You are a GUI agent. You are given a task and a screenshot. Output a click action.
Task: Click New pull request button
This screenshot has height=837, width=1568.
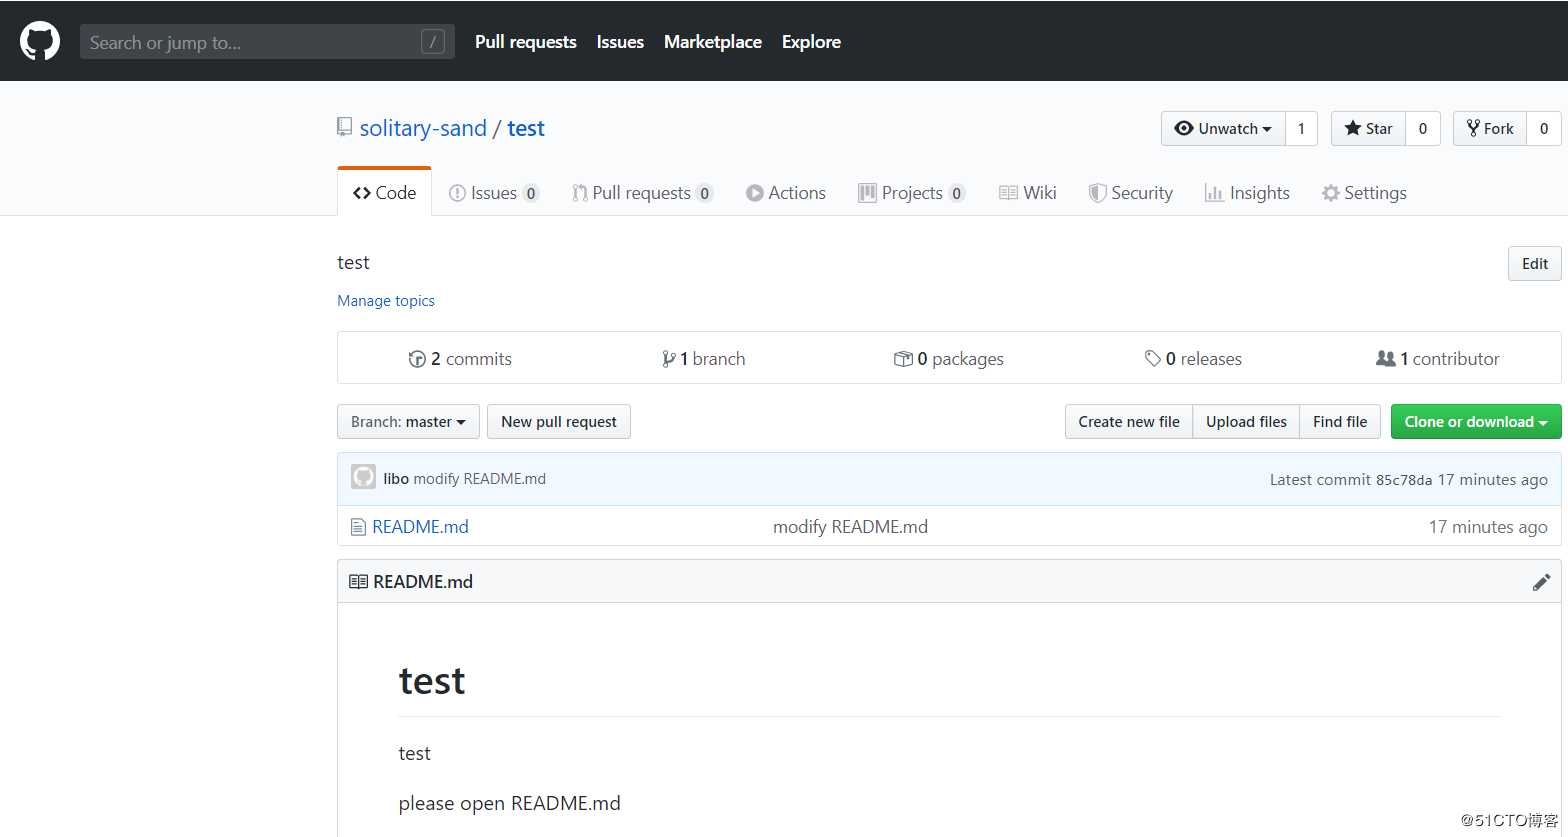[x=559, y=421]
